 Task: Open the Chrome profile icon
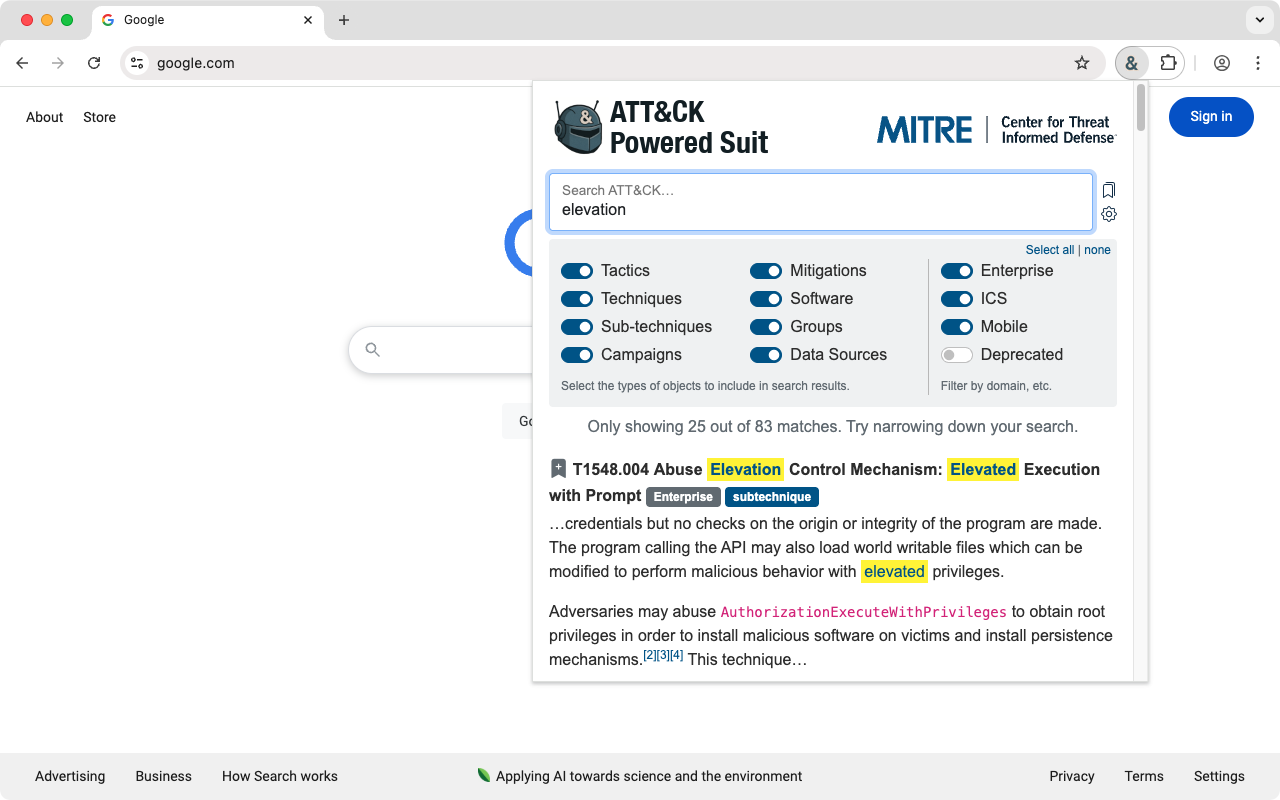click(x=1222, y=62)
